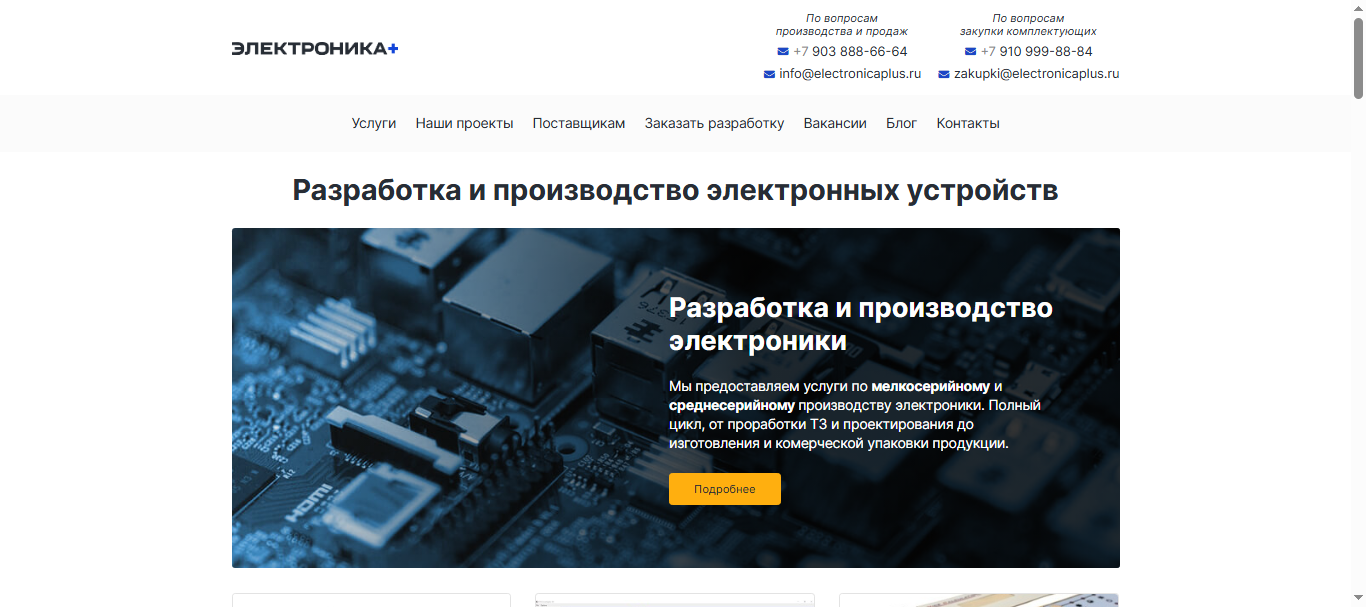Open the zakupki@electronicaplus.ru email link

pos(1036,73)
